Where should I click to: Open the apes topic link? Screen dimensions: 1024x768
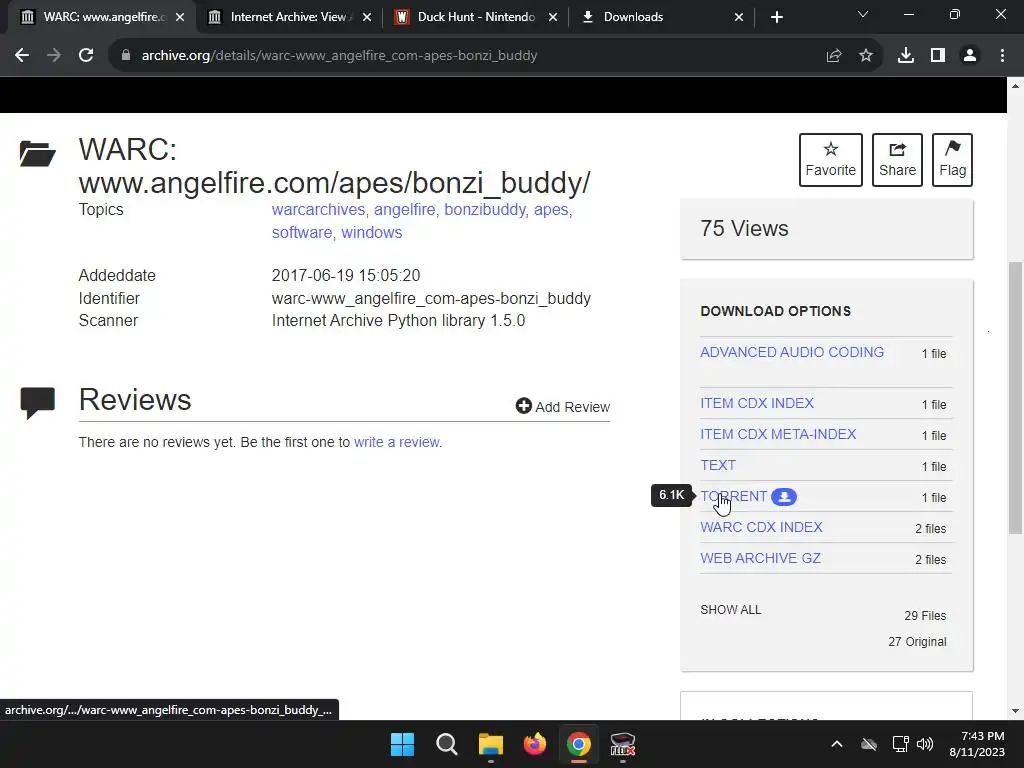click(x=551, y=210)
